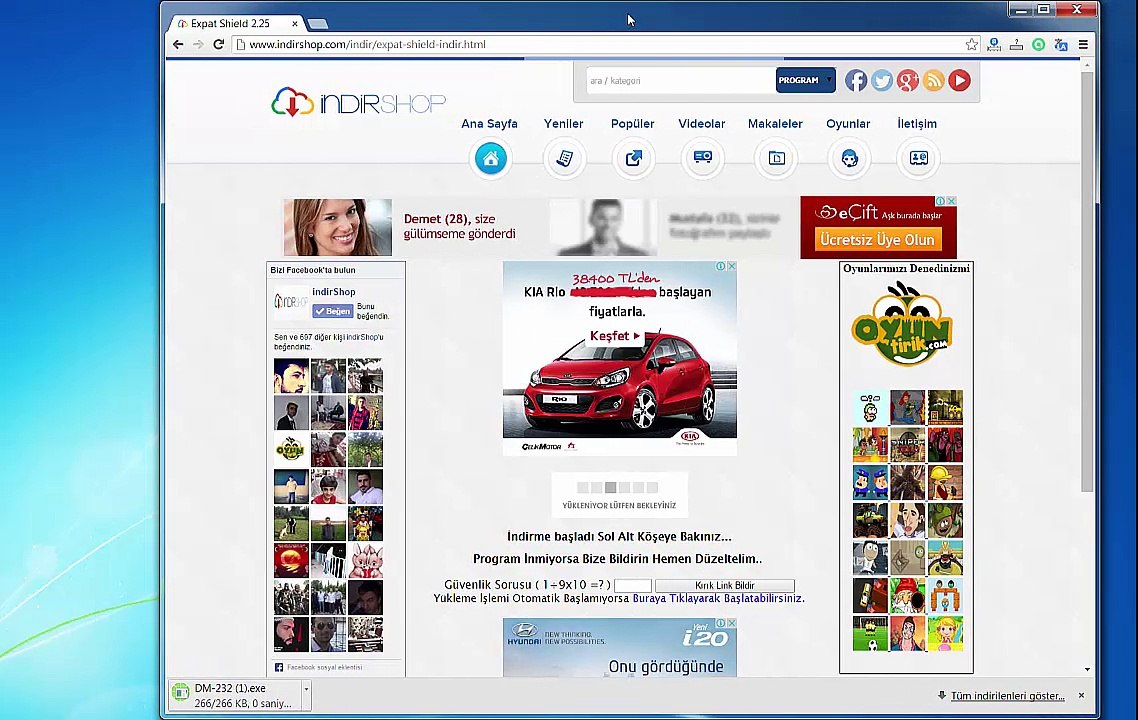Reload the page with the refresh icon
The height and width of the screenshot is (720, 1138).
[x=218, y=44]
